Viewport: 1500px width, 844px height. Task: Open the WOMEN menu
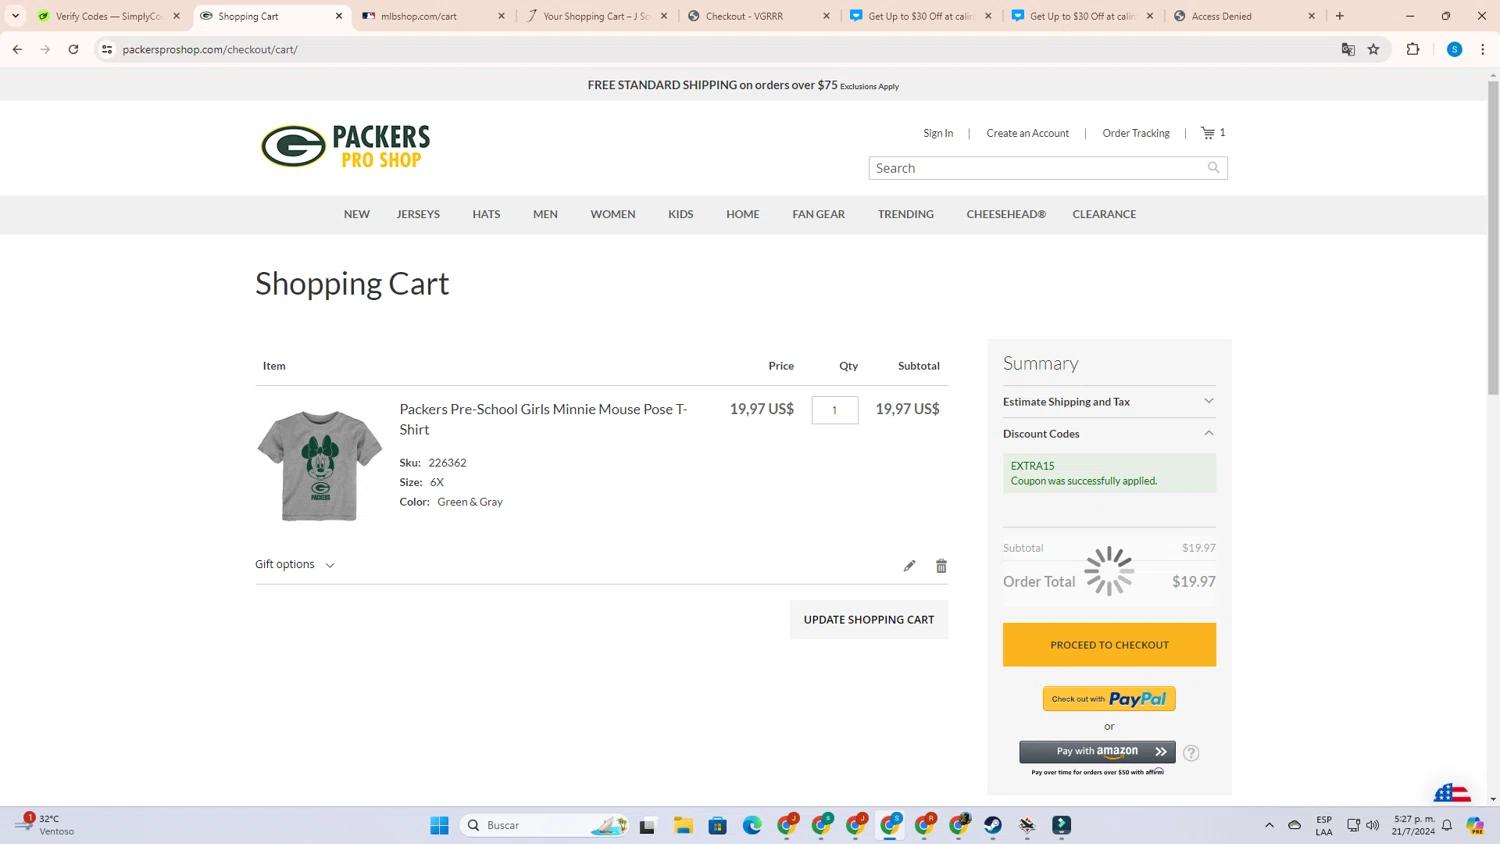click(x=613, y=214)
